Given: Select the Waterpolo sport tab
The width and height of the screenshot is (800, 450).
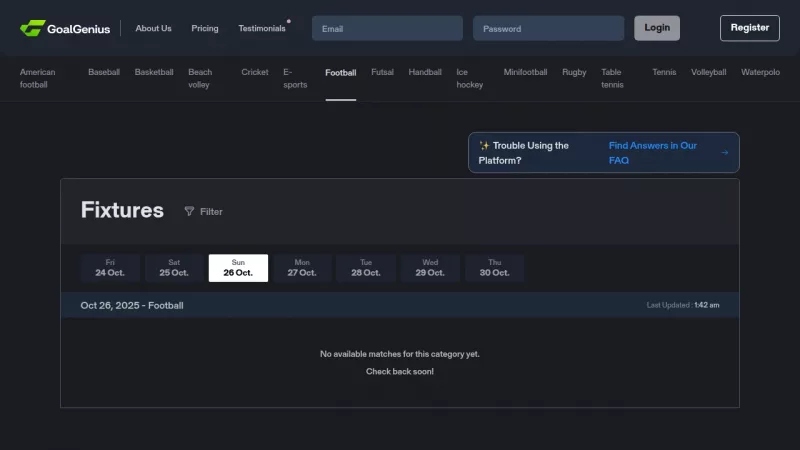Looking at the screenshot, I should pos(760,72).
